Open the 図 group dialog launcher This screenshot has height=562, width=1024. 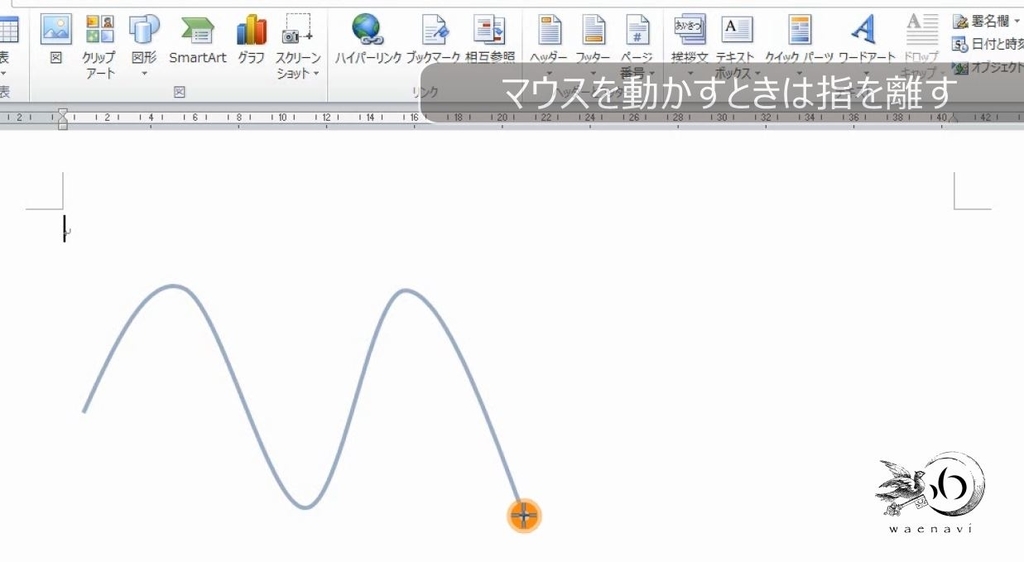point(180,92)
